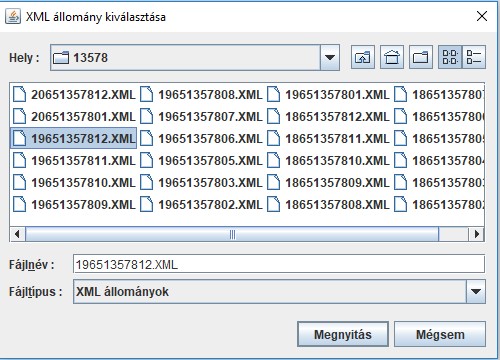500x360 pixels.
Task: Select file 18651357808.XML
Action: (328, 205)
